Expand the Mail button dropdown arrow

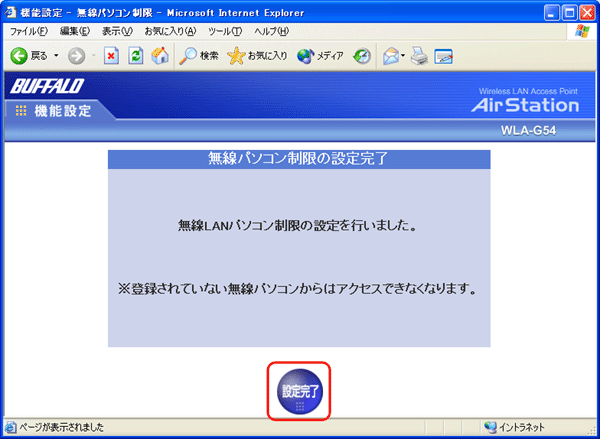click(x=407, y=56)
